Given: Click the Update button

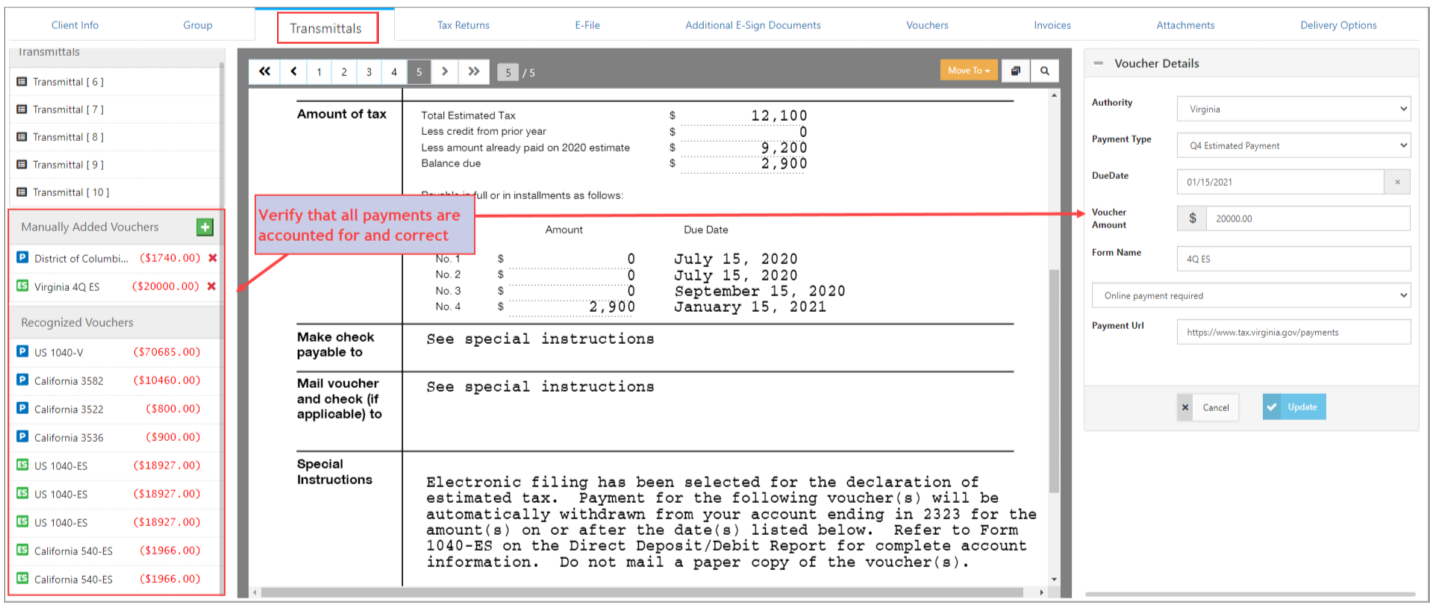Looking at the screenshot, I should click(1294, 407).
